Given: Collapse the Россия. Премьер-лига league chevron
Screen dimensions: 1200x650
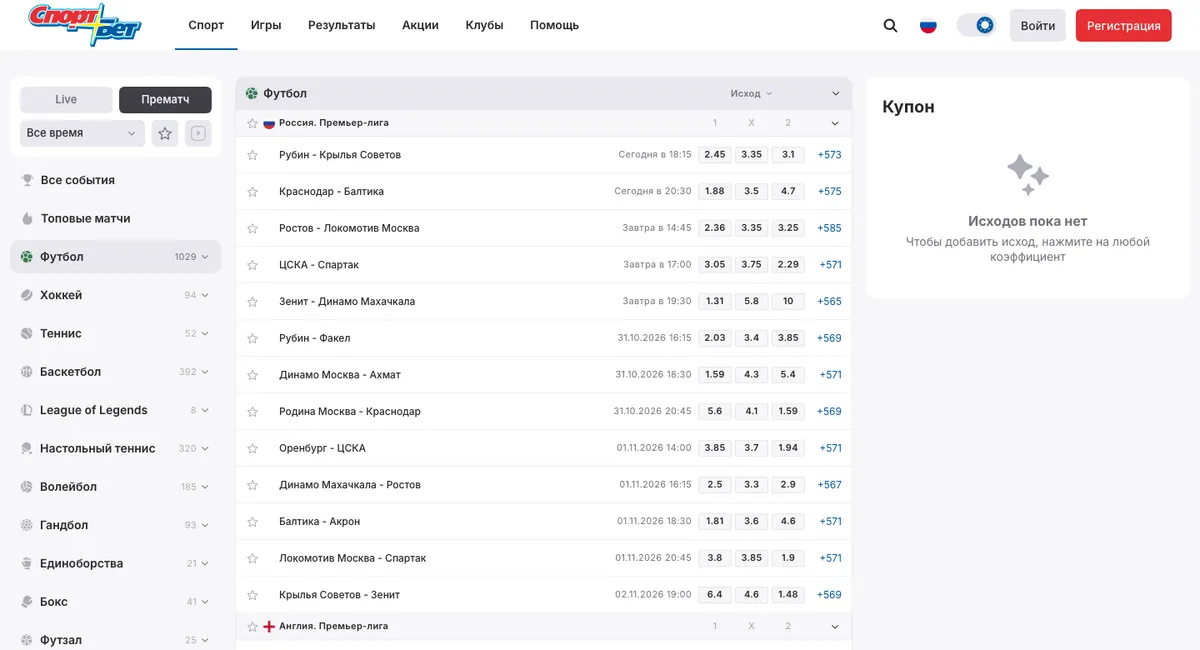Looking at the screenshot, I should coord(835,123).
